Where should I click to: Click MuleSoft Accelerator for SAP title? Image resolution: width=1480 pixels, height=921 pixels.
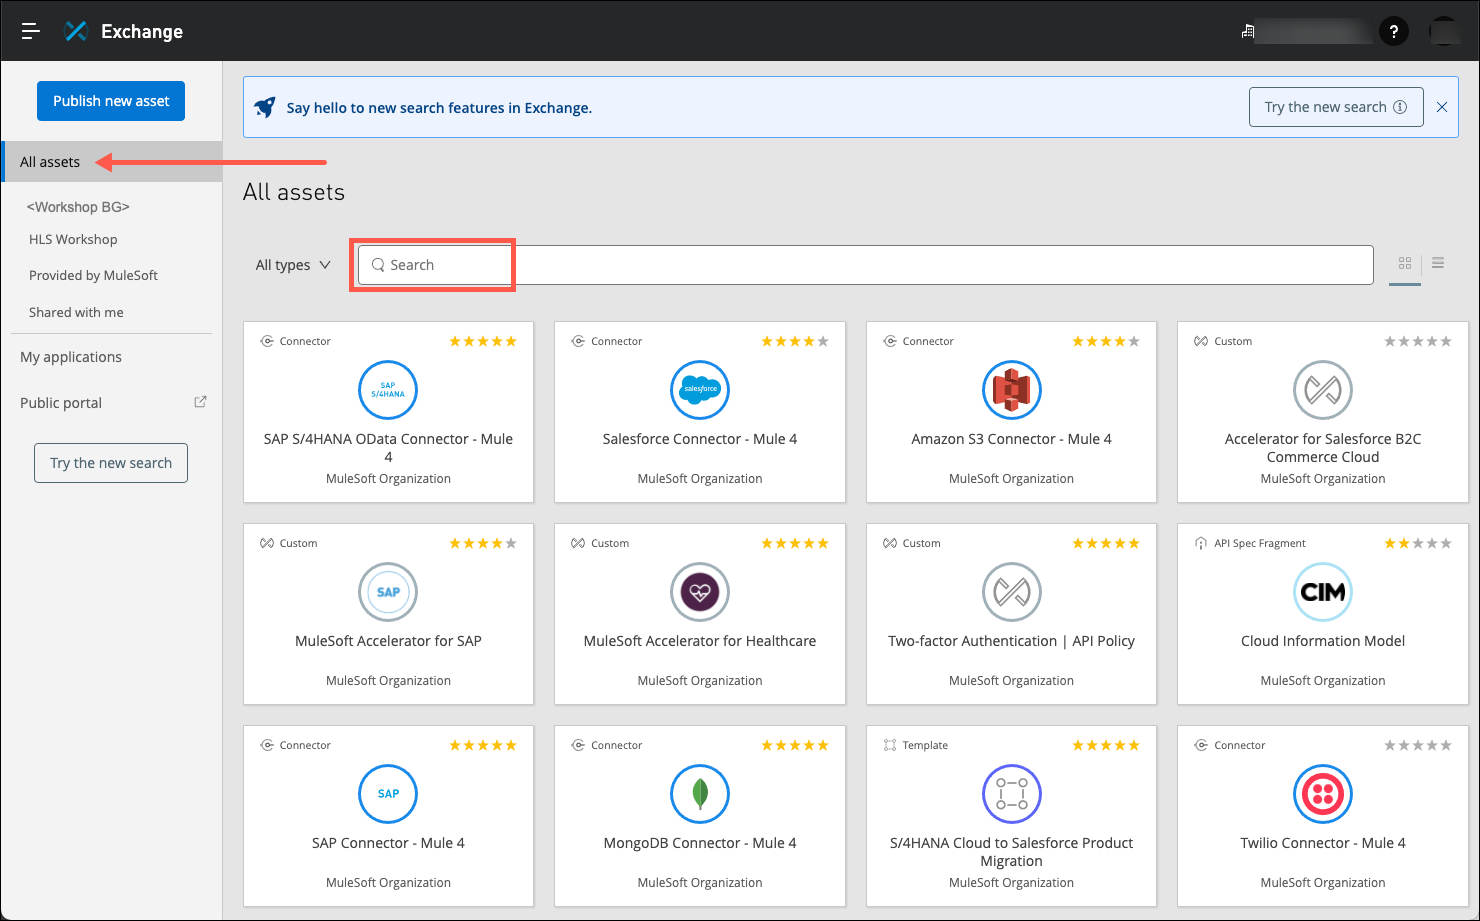[x=388, y=641]
